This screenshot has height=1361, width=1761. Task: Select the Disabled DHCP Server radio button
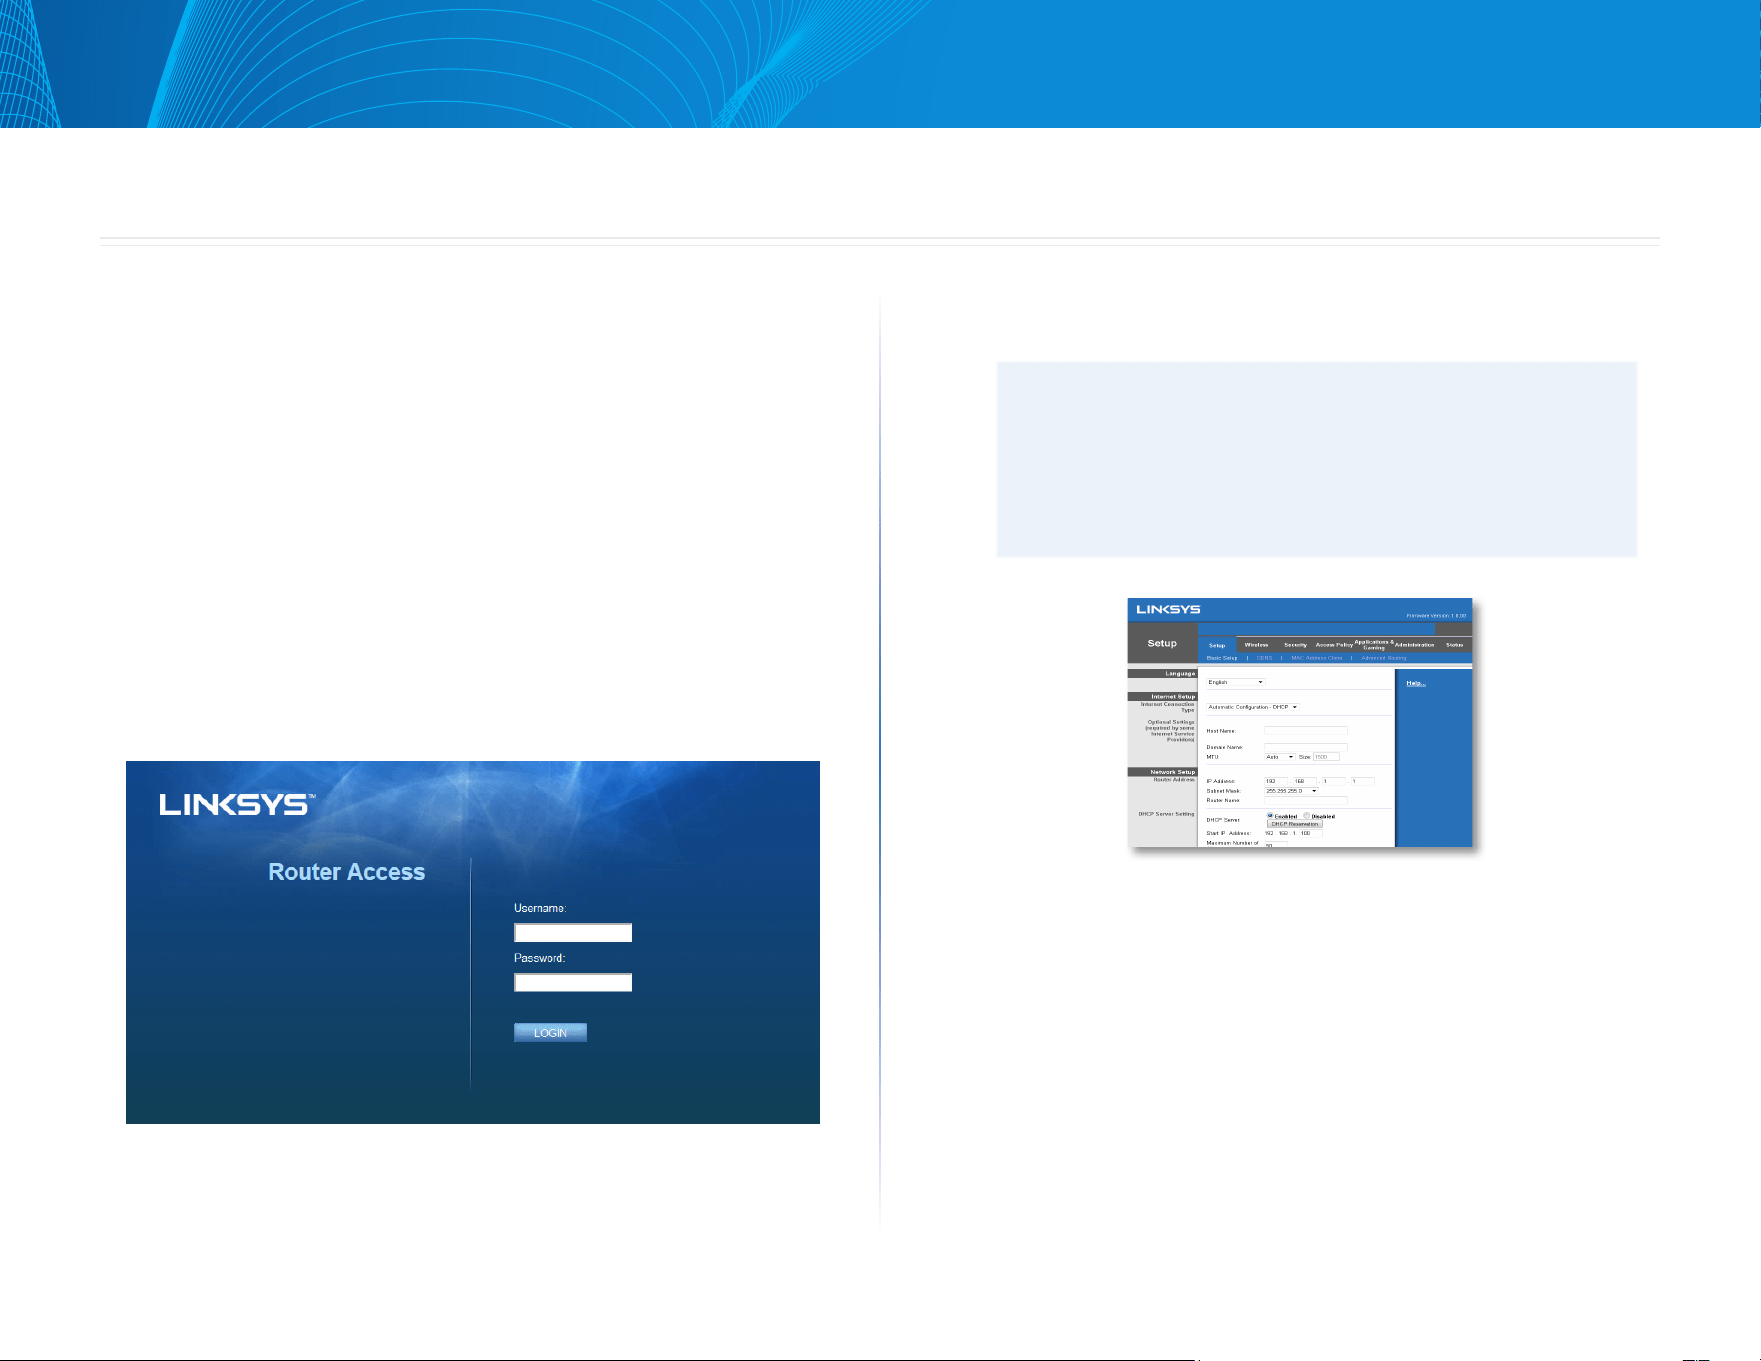pos(1306,816)
